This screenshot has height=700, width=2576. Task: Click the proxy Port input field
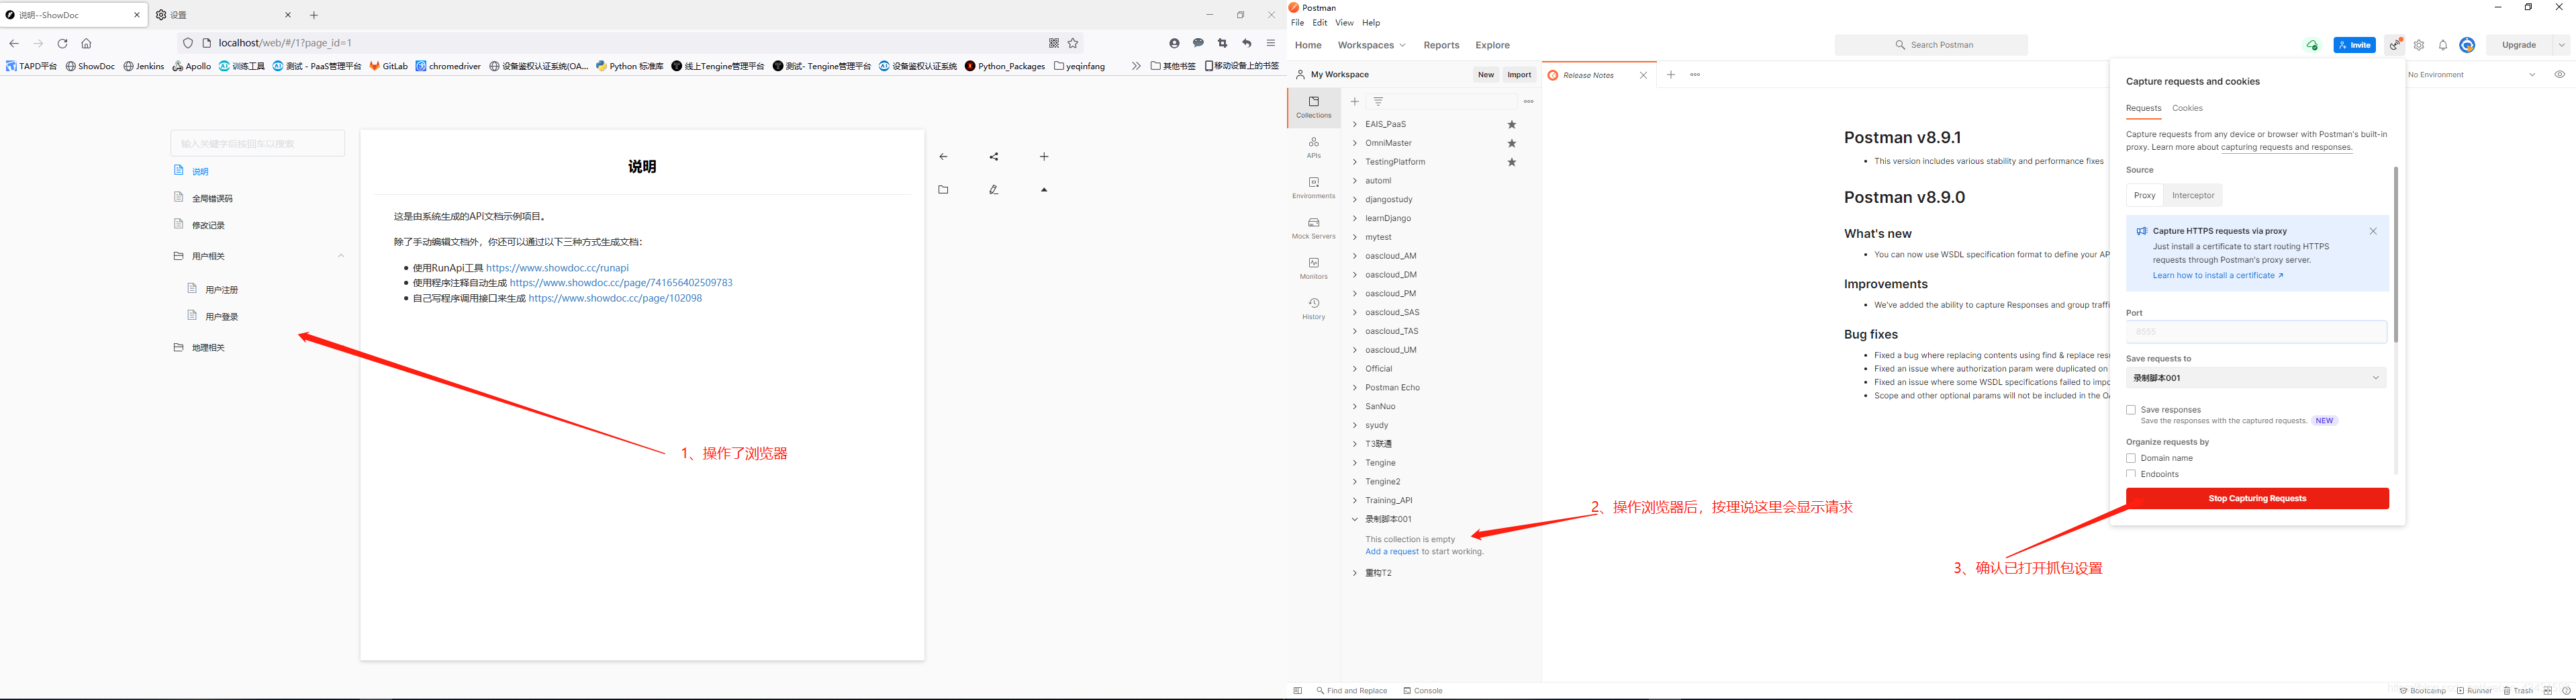point(2256,332)
